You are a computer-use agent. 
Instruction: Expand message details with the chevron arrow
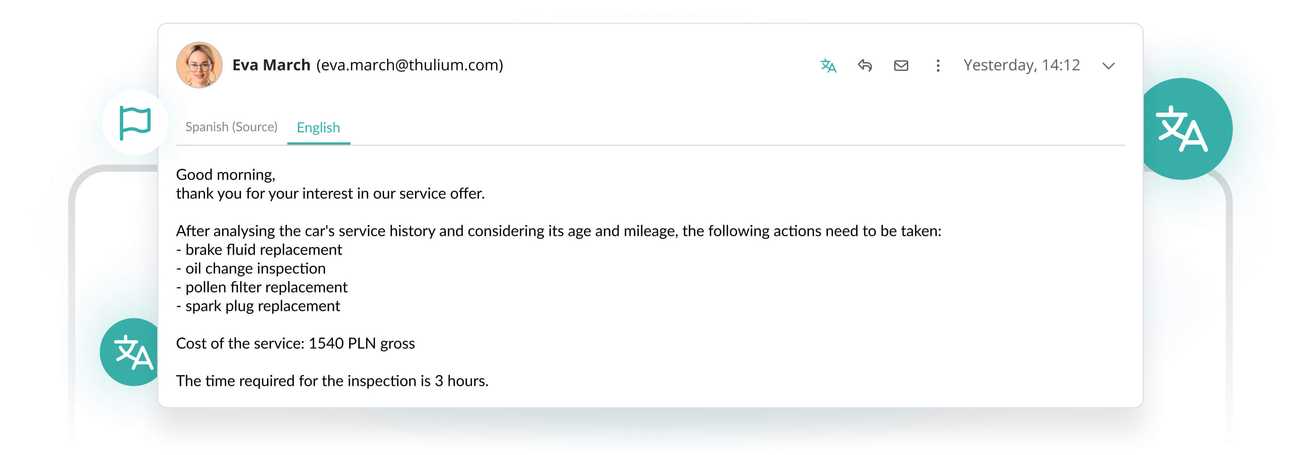click(1108, 66)
